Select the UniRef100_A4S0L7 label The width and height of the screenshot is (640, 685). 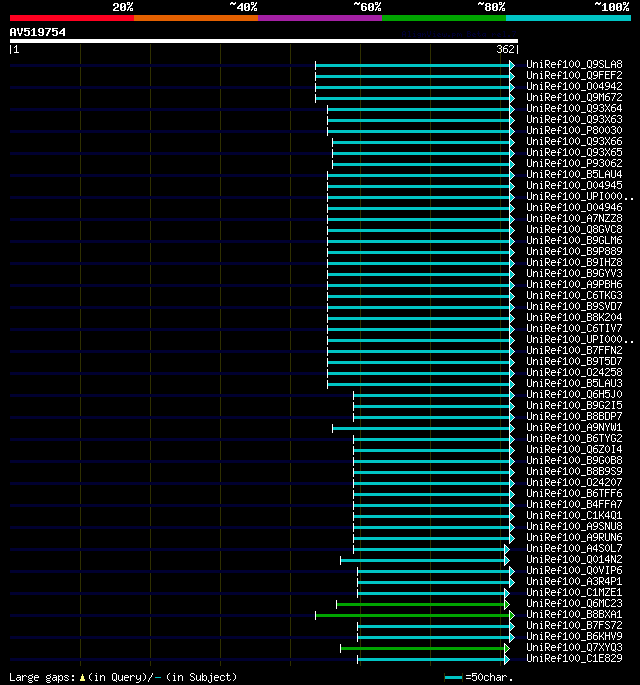click(x=574, y=548)
